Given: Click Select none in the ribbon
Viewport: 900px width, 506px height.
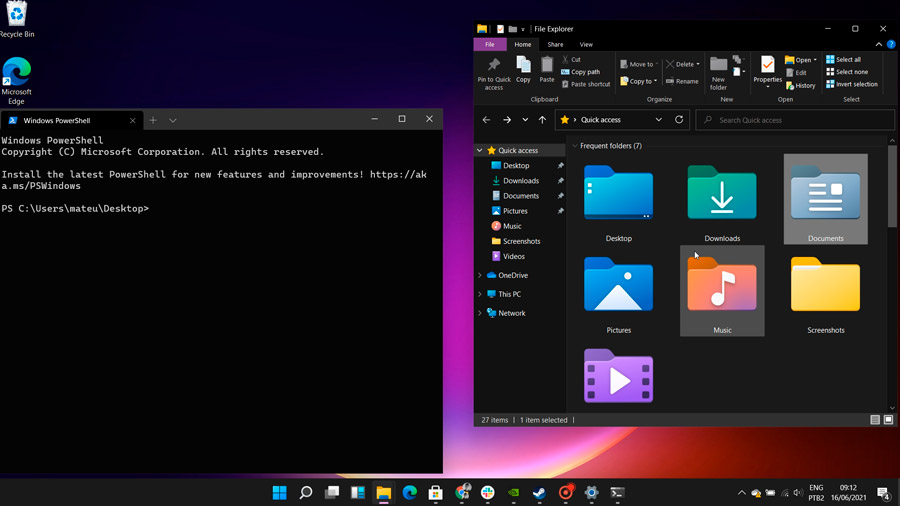Looking at the screenshot, I should coord(847,72).
